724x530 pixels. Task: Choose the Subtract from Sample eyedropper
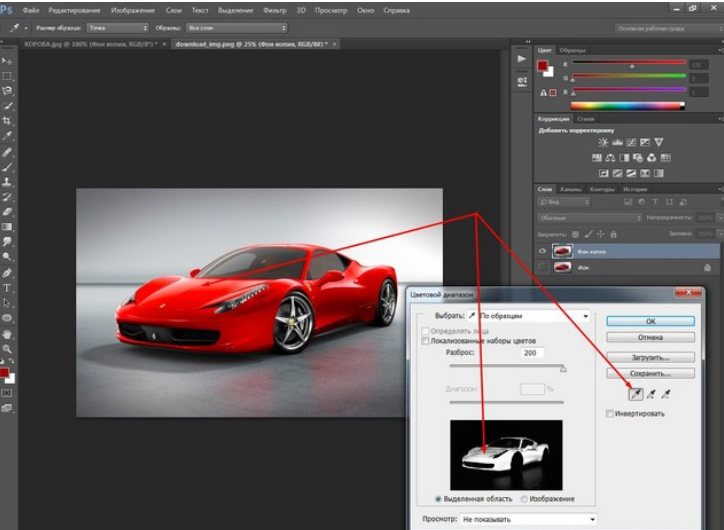[665, 394]
